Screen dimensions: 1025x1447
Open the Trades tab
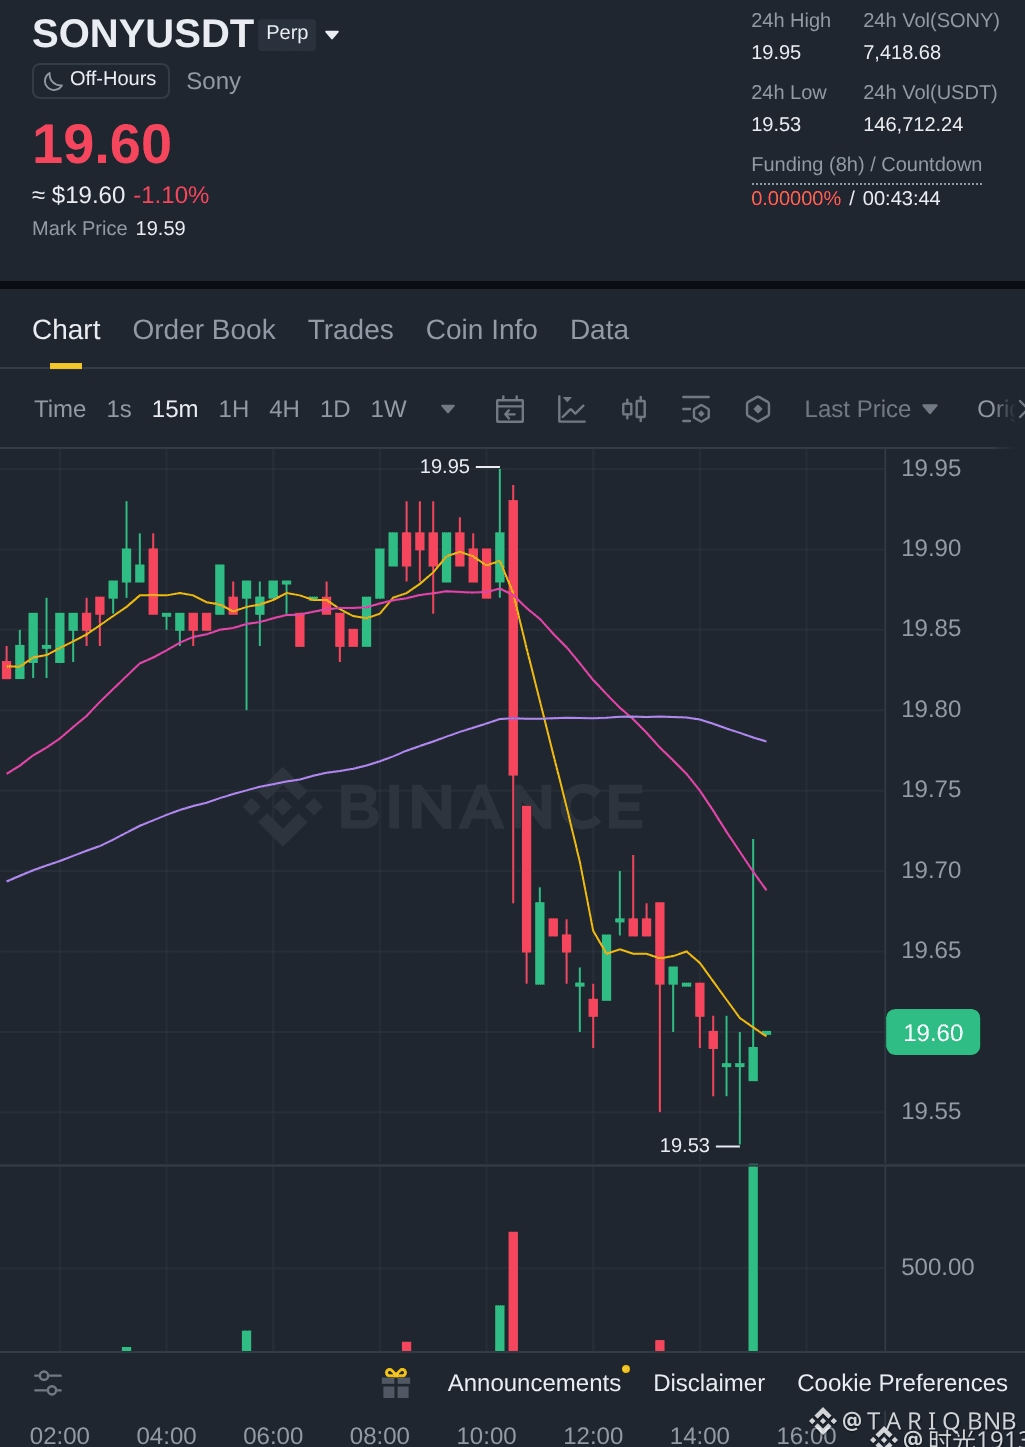point(351,330)
